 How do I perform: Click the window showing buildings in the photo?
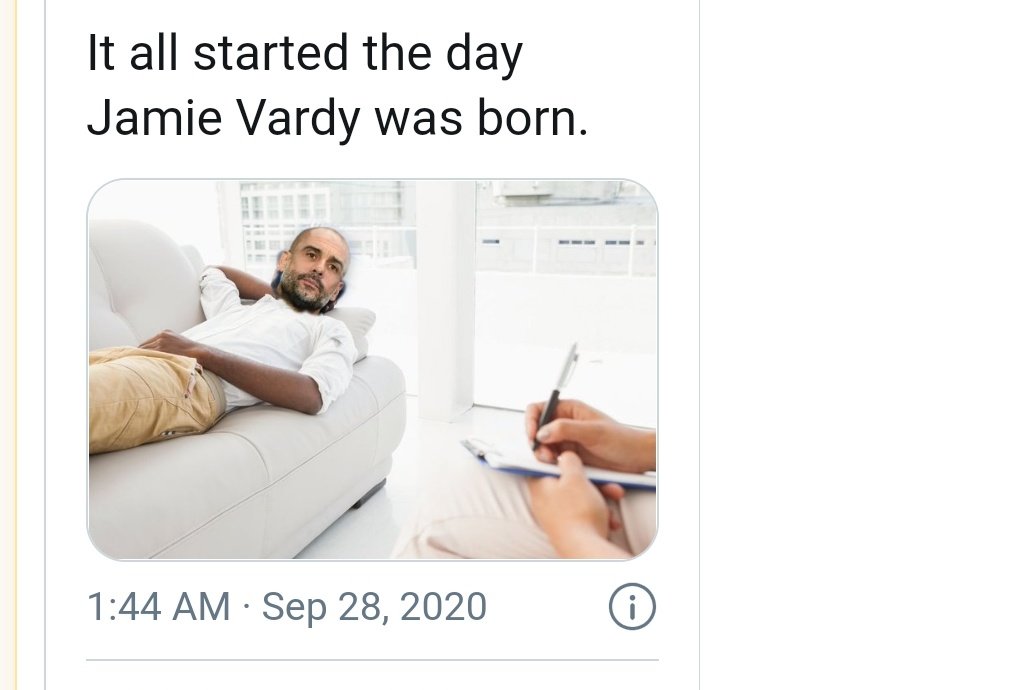click(327, 220)
